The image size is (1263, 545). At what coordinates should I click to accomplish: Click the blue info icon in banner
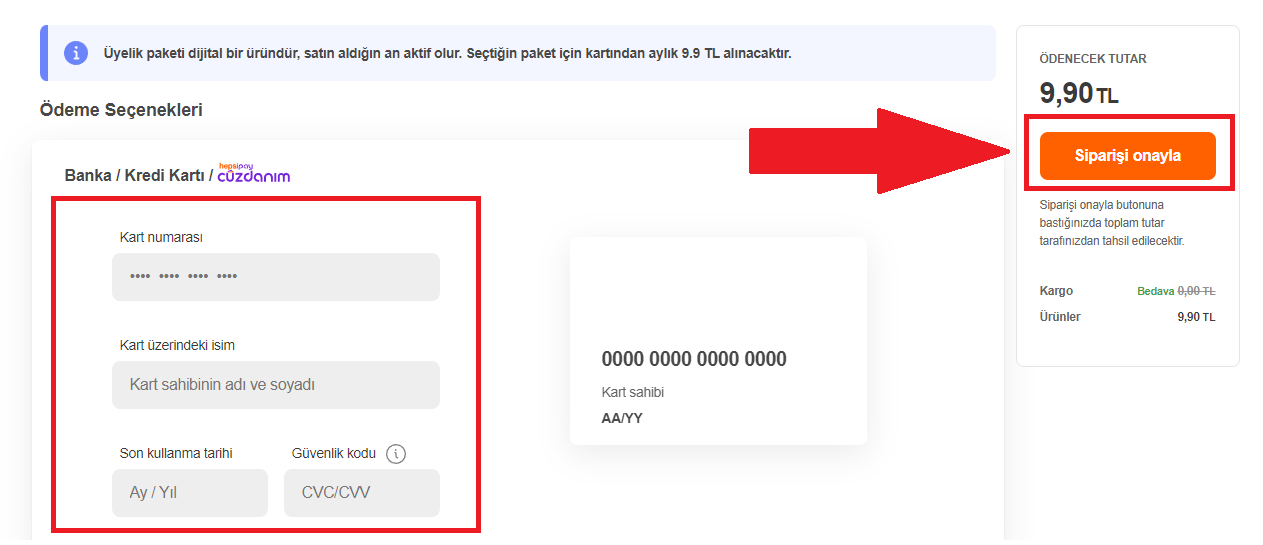[x=76, y=53]
